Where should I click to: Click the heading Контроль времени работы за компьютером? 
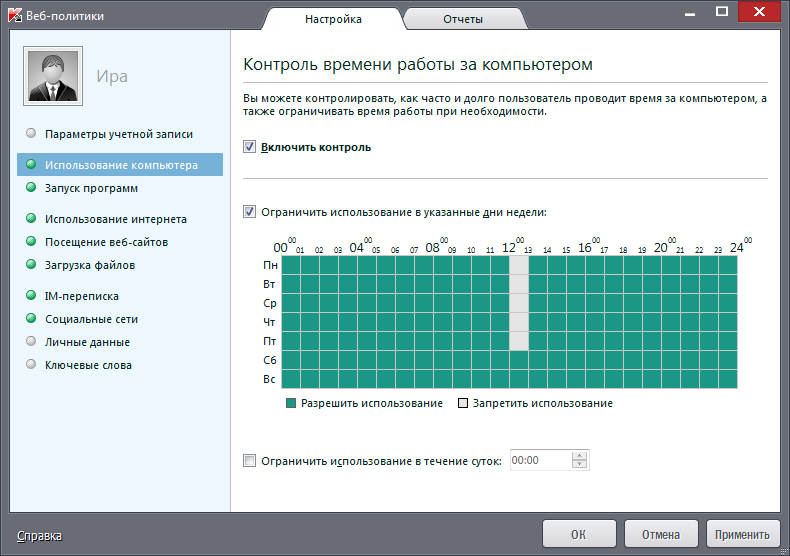[418, 64]
